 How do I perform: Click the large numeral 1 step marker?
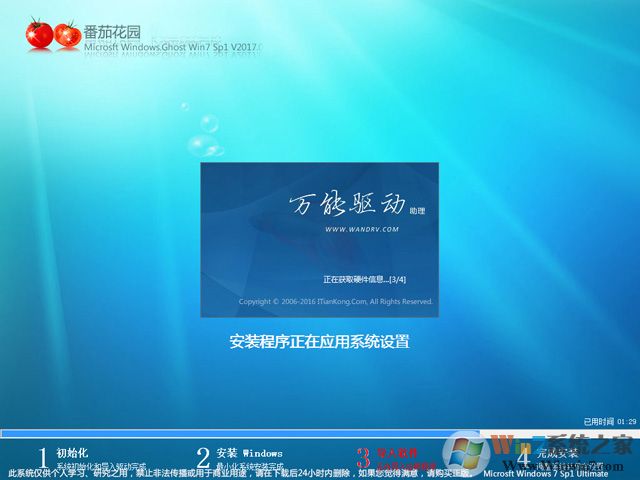[x=43, y=458]
